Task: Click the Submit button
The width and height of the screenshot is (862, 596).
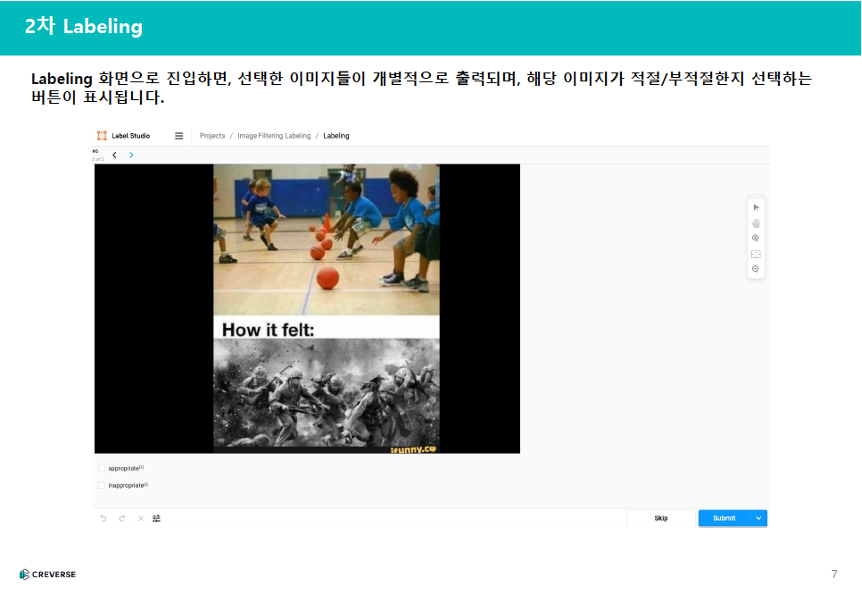Action: (725, 518)
